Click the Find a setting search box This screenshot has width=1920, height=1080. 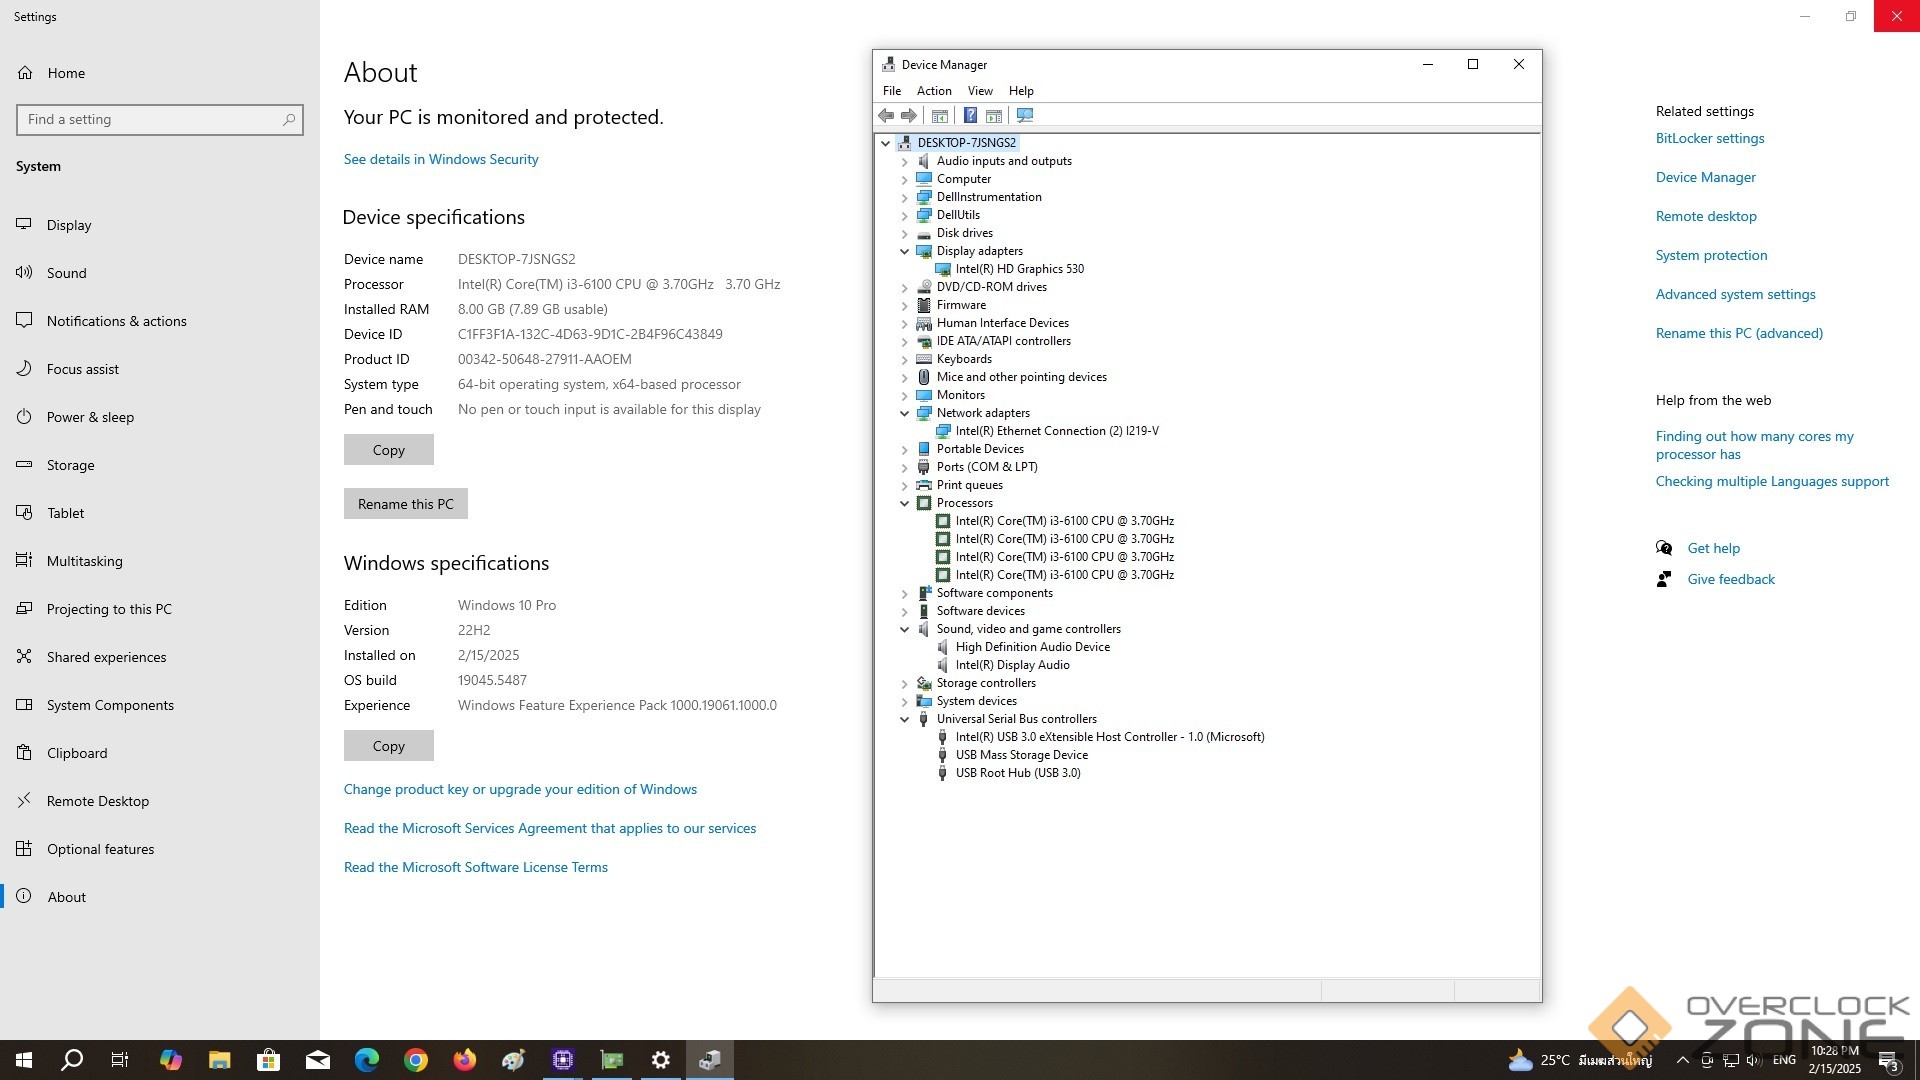pyautogui.click(x=150, y=120)
